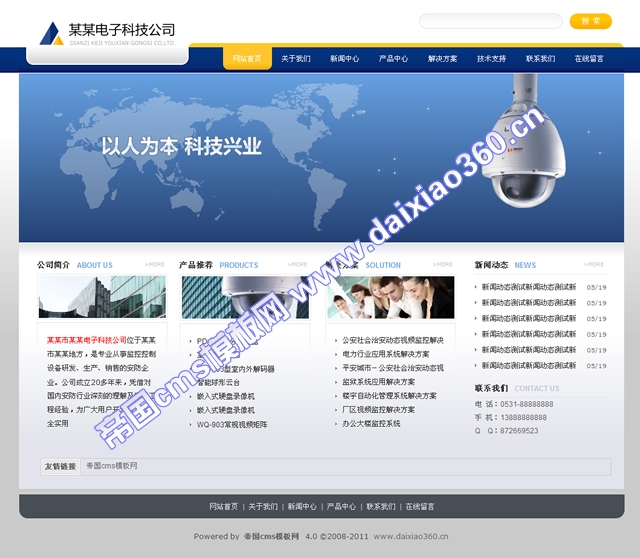Open 产品中心 in the top navigation
This screenshot has width=640, height=558.
point(393,59)
